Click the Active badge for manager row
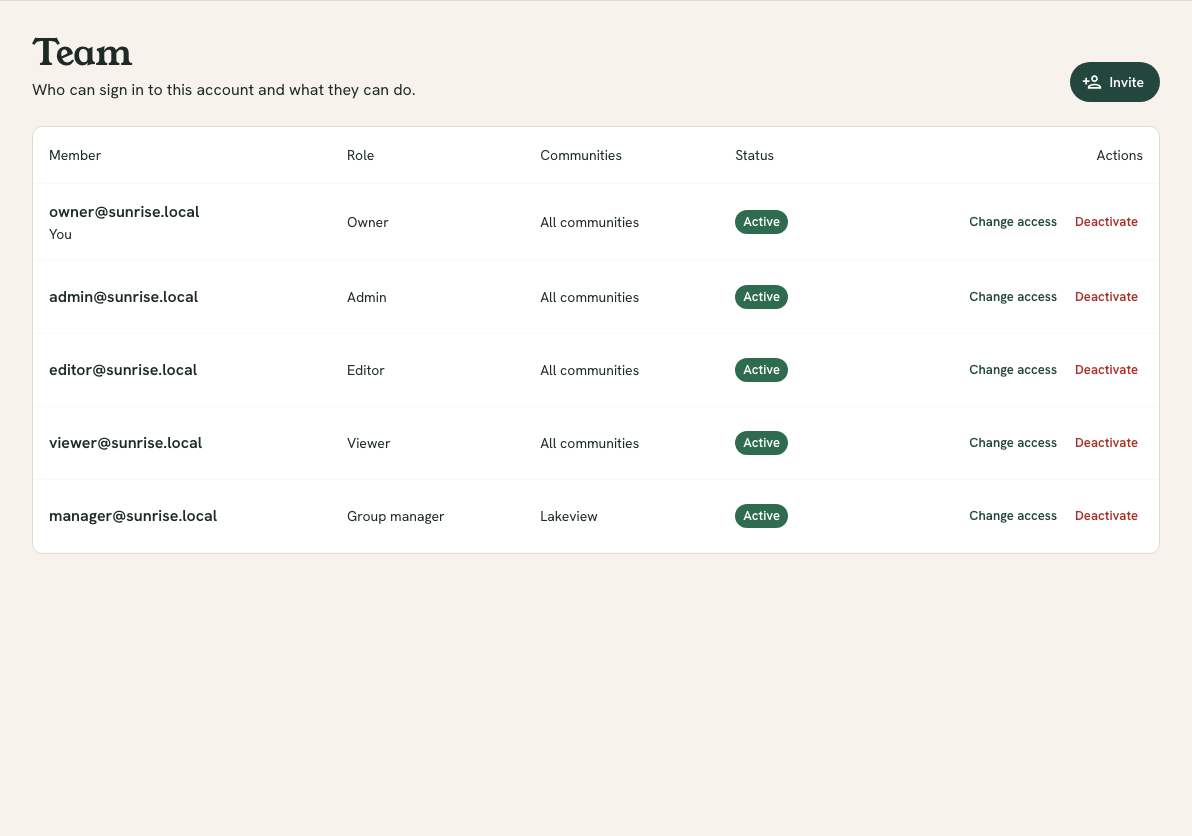This screenshot has height=836, width=1192. click(x=761, y=516)
